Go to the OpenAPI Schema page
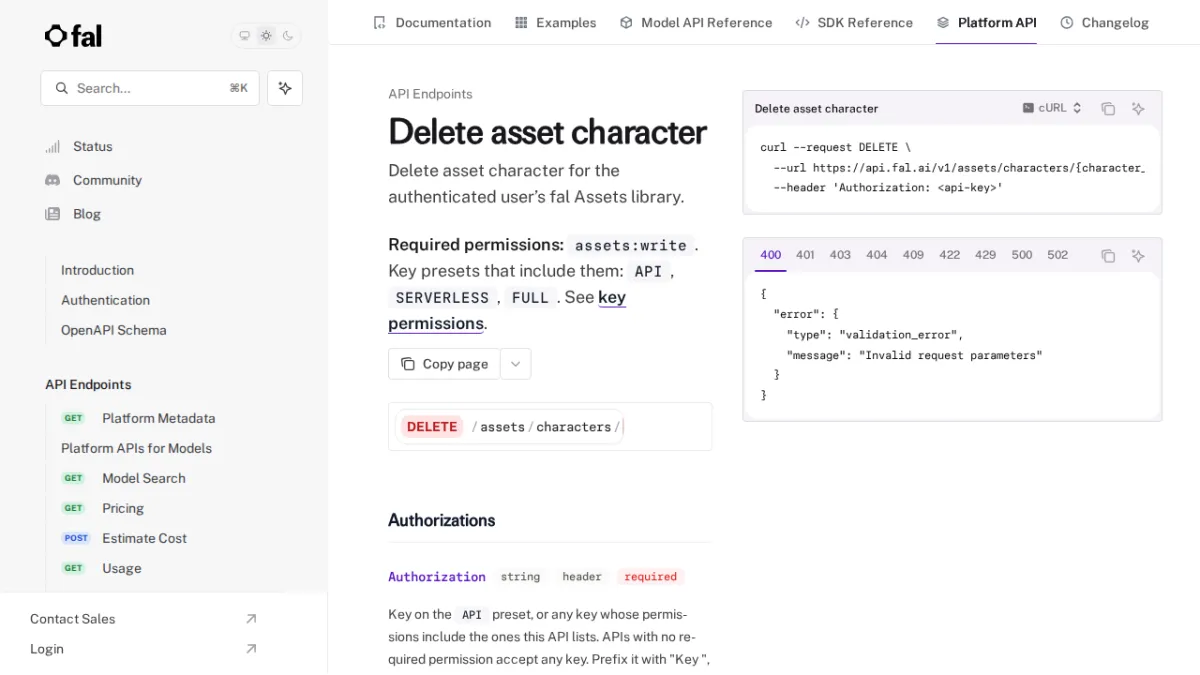 click(113, 330)
